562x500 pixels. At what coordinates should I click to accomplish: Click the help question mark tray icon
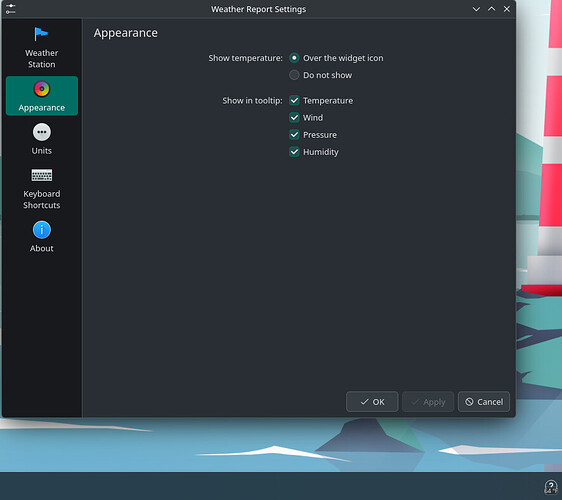(551, 487)
